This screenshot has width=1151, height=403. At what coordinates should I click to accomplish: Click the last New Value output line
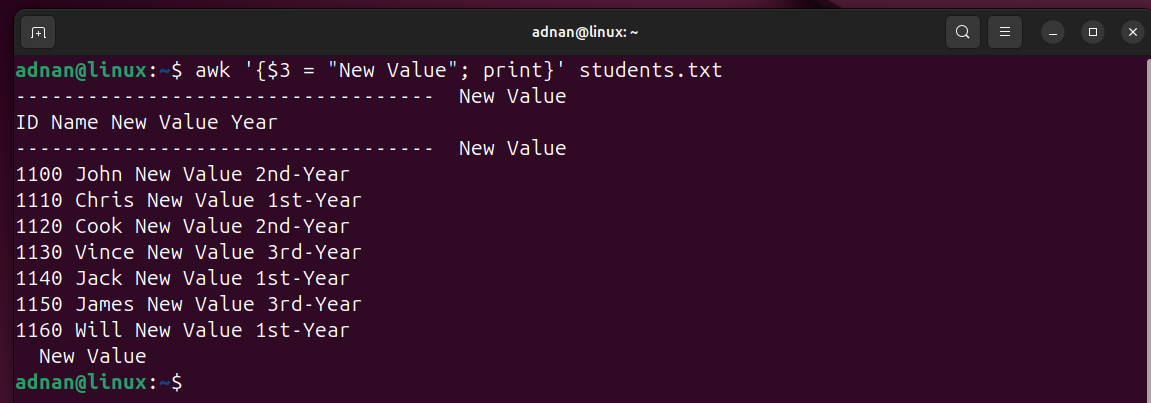[x=92, y=357]
